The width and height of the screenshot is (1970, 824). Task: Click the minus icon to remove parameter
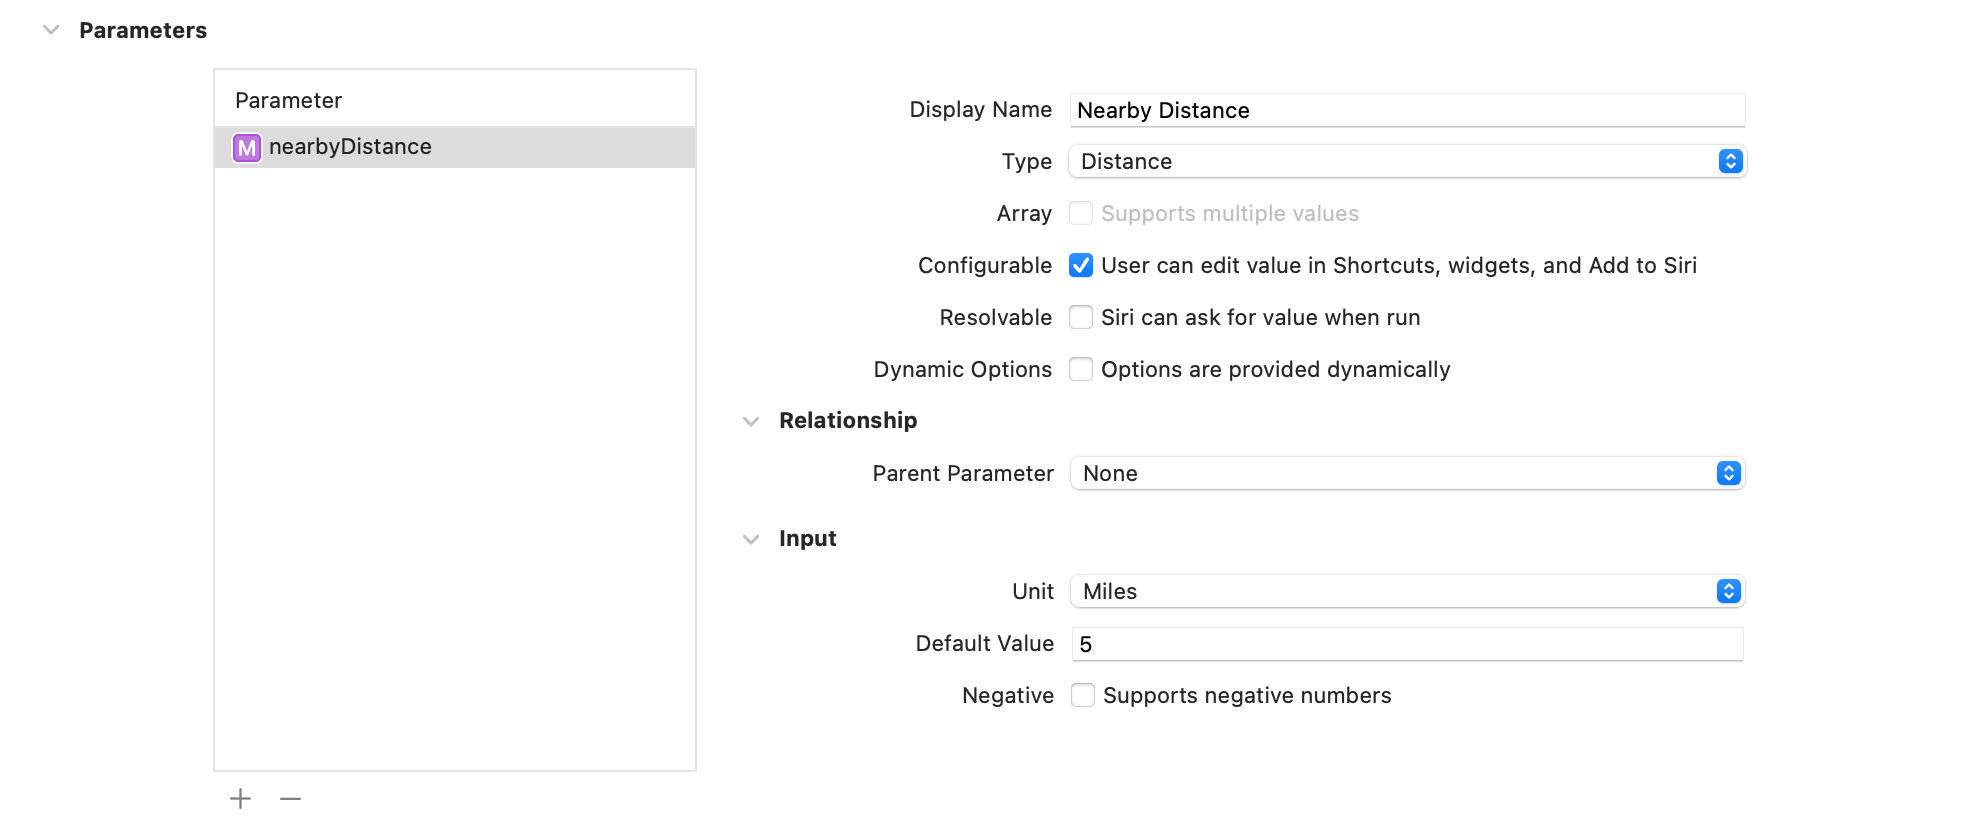(290, 799)
